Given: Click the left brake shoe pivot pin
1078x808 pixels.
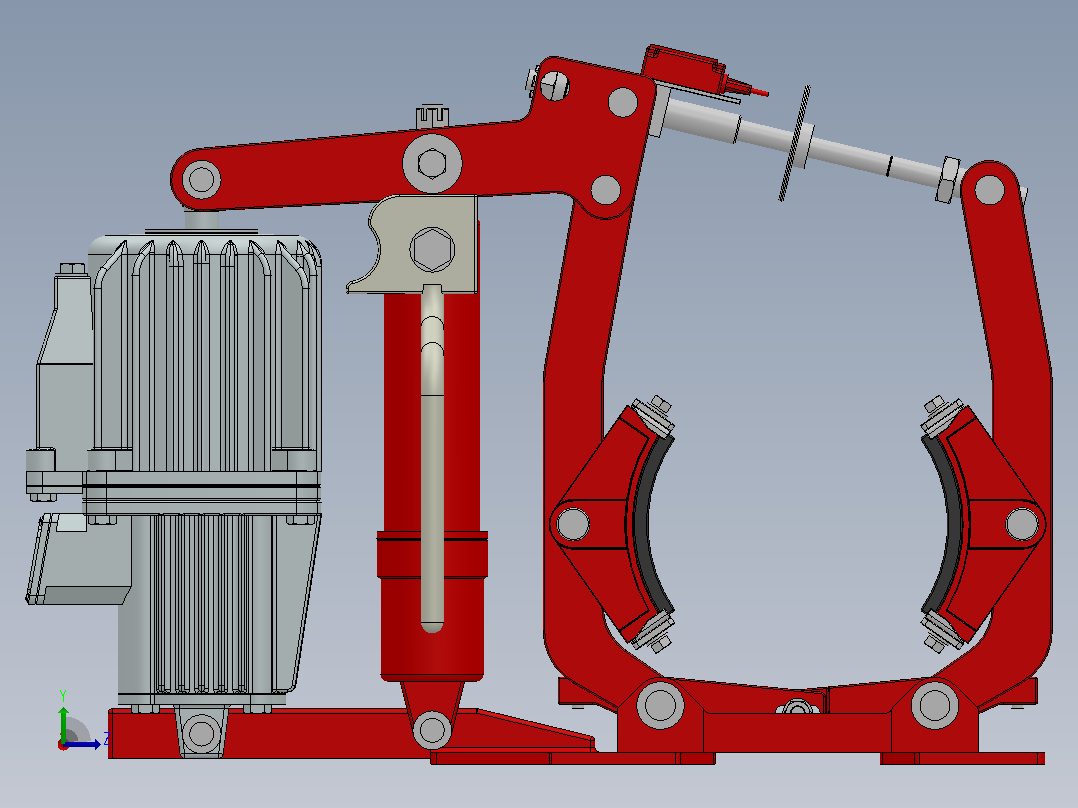Looking at the screenshot, I should [x=573, y=524].
